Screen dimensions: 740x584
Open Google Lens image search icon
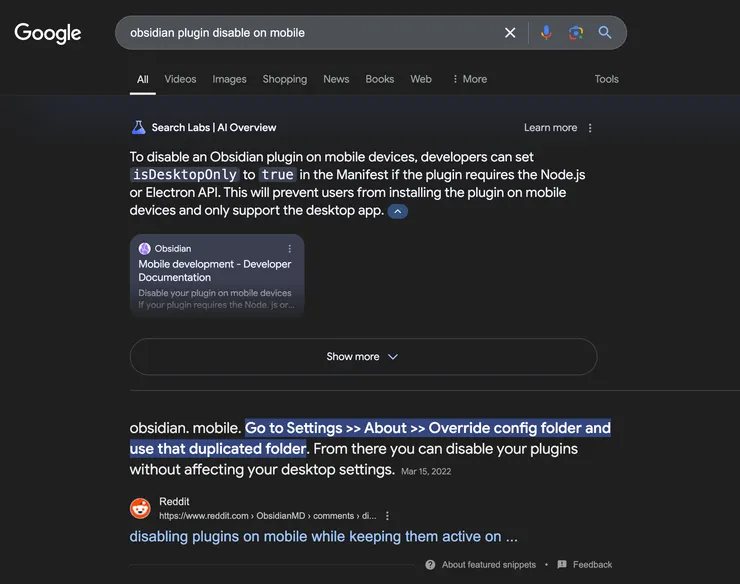point(575,33)
